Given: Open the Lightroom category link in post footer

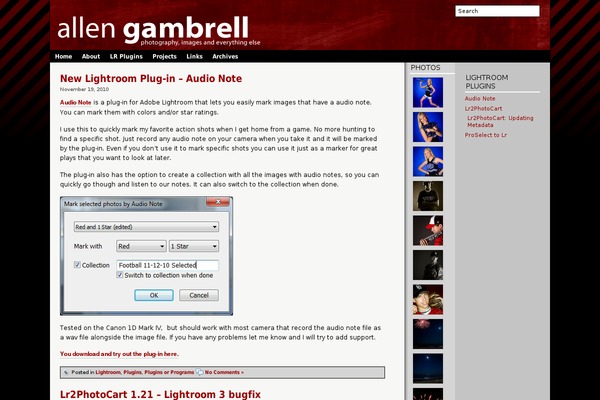Looking at the screenshot, I should click(x=108, y=372).
